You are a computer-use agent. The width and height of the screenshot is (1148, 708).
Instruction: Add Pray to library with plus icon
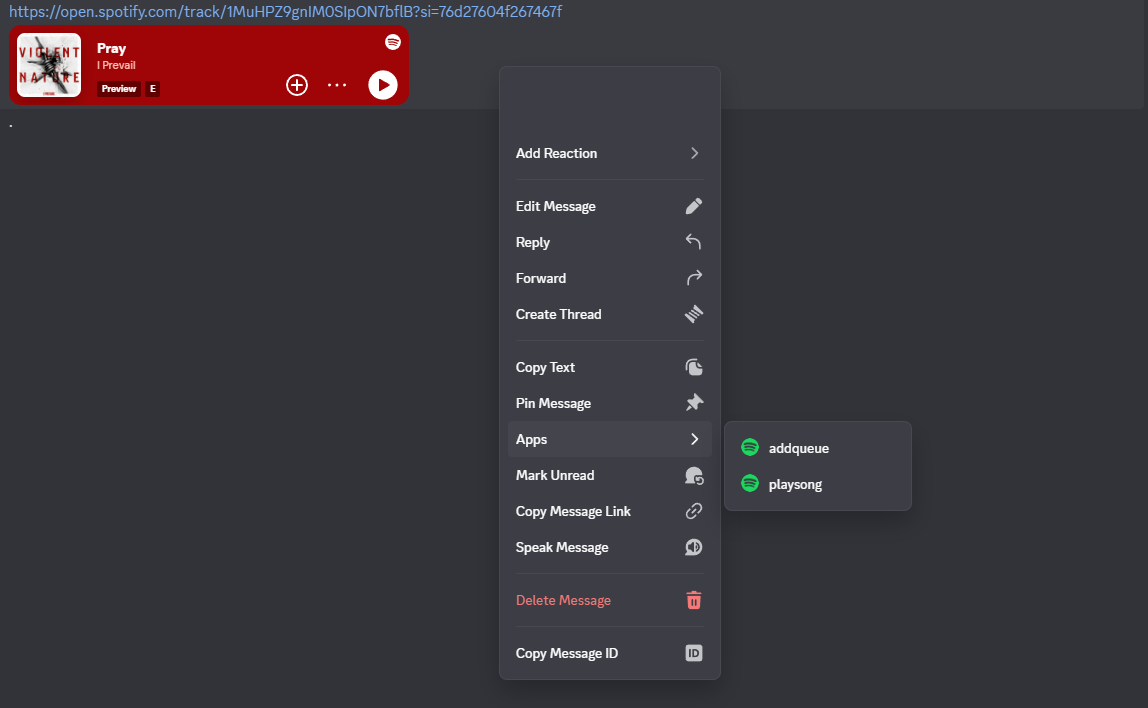297,85
